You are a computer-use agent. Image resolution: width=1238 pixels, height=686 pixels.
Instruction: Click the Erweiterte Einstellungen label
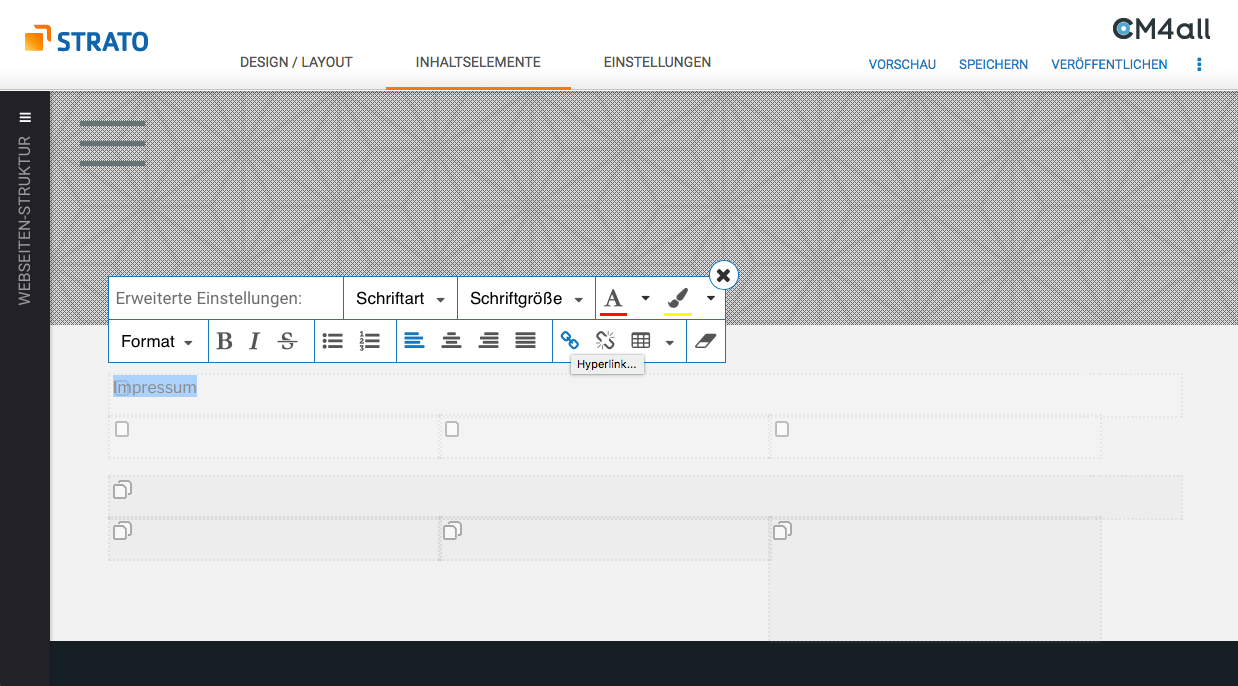coord(209,299)
